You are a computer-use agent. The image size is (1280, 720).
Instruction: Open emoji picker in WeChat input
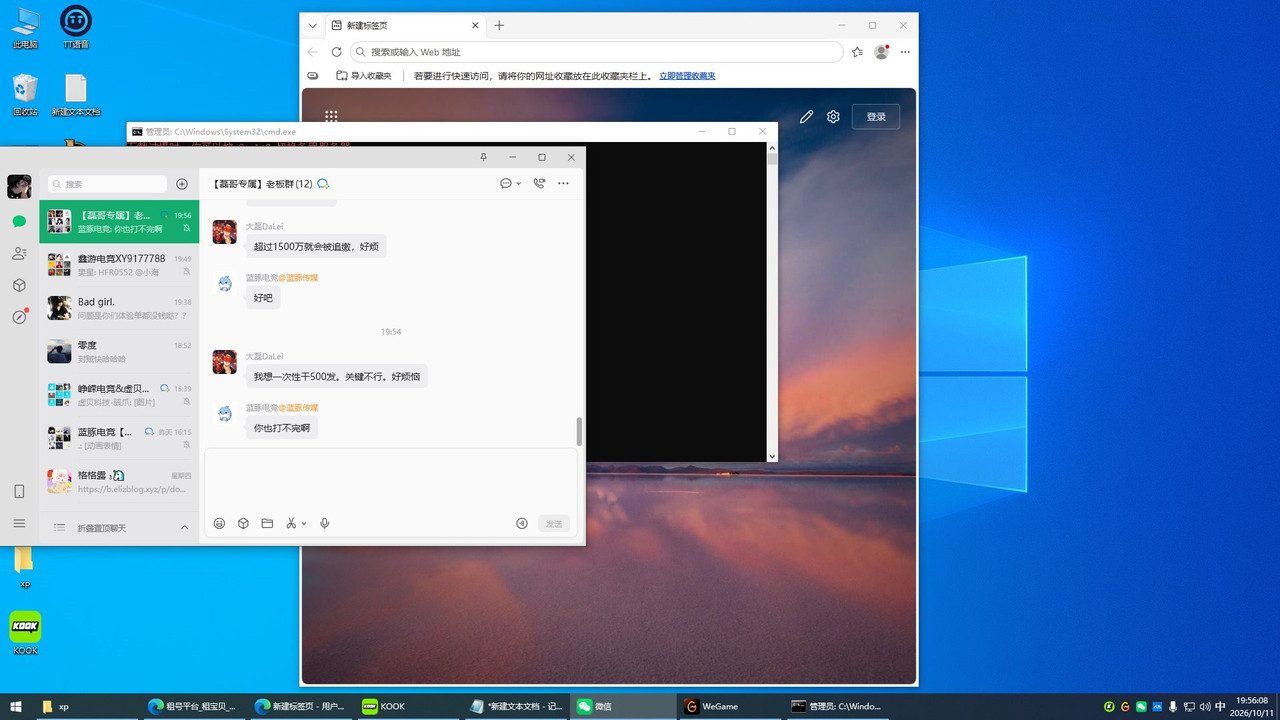click(220, 523)
